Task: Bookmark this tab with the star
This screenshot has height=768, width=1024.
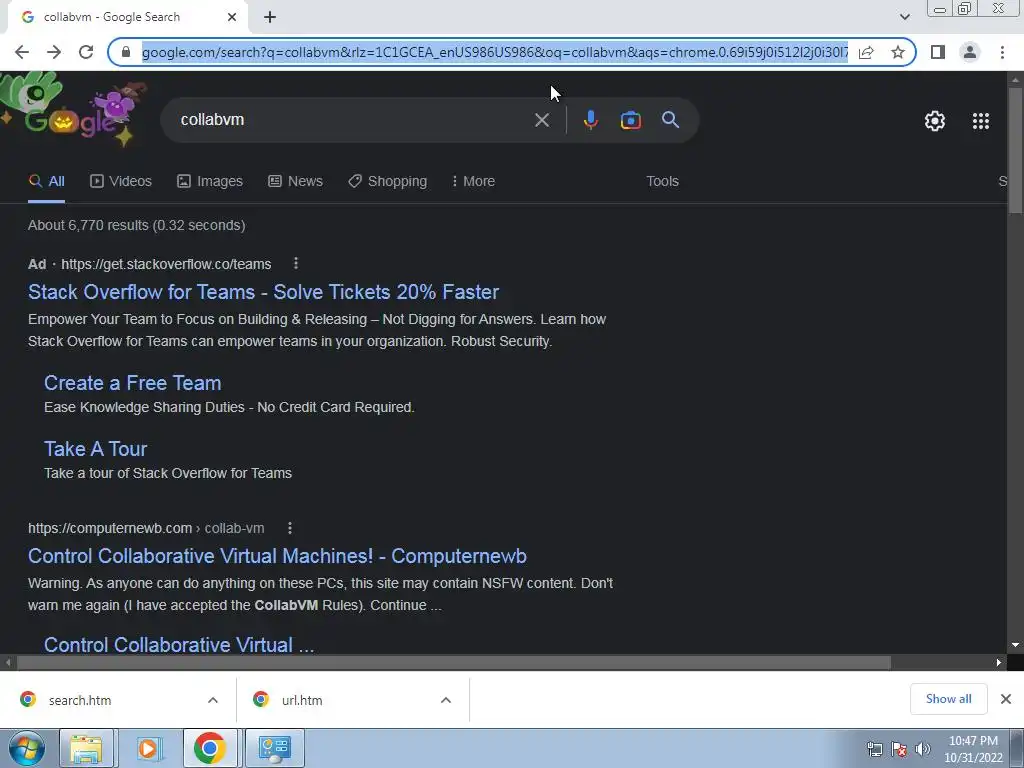Action: click(x=898, y=52)
